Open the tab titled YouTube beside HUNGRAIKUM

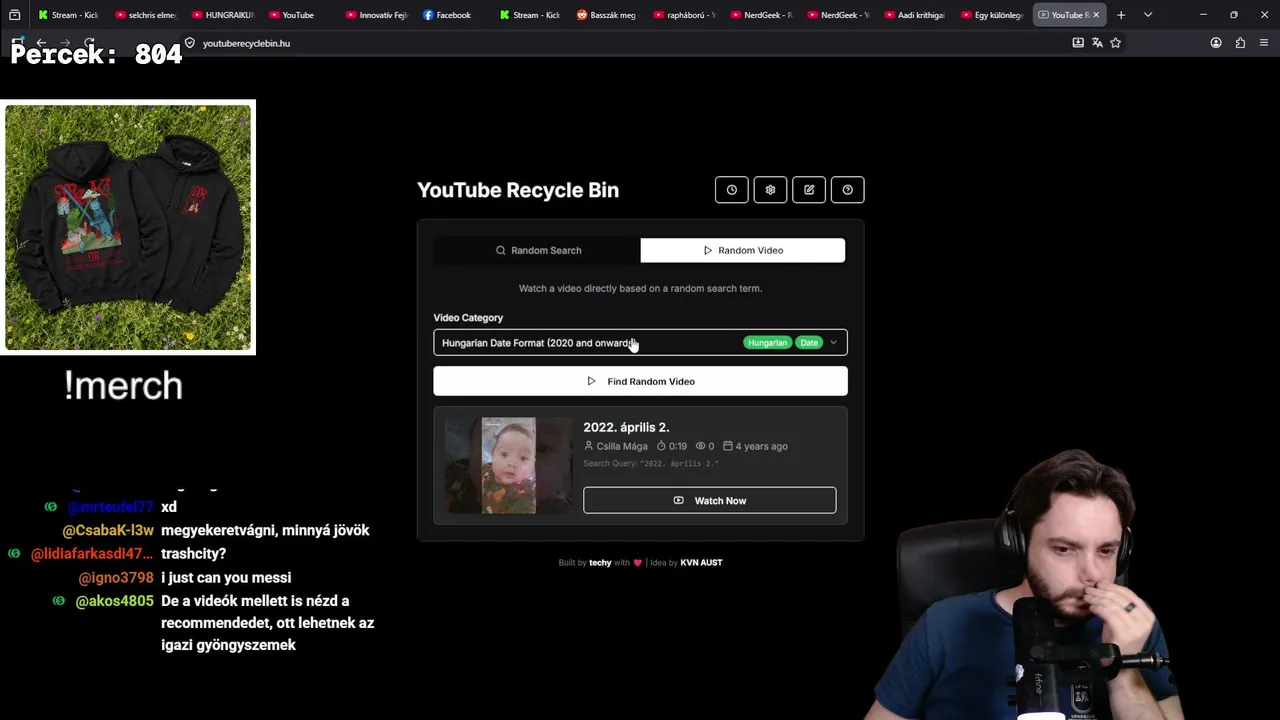pos(298,15)
